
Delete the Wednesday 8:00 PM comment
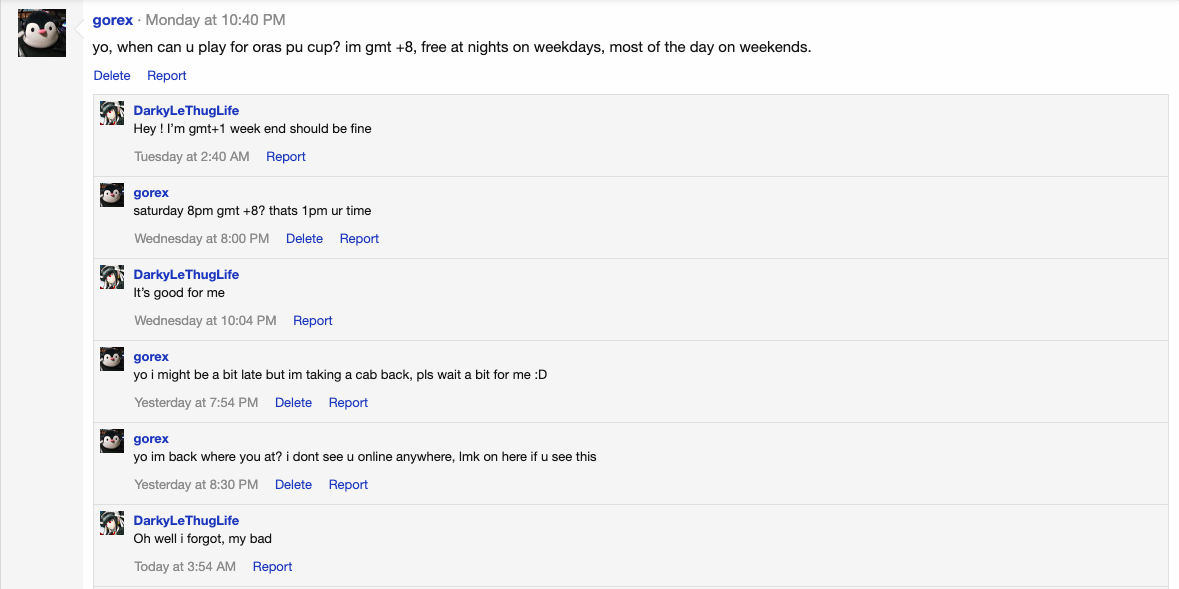pos(304,239)
